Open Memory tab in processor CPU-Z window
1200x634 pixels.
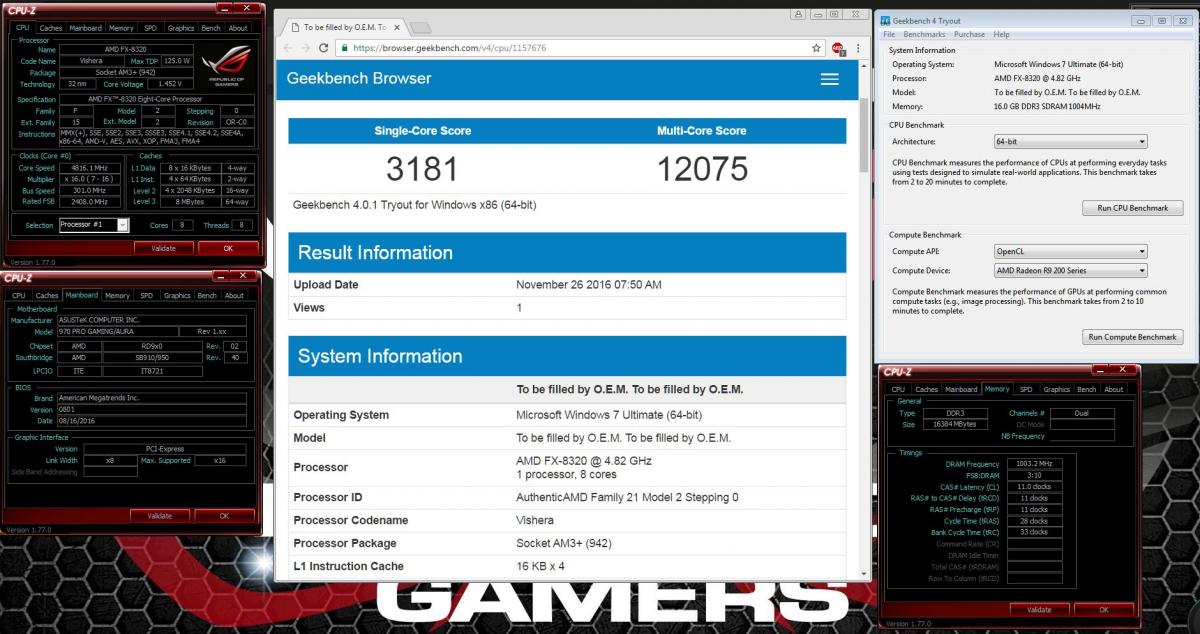pyautogui.click(x=121, y=28)
